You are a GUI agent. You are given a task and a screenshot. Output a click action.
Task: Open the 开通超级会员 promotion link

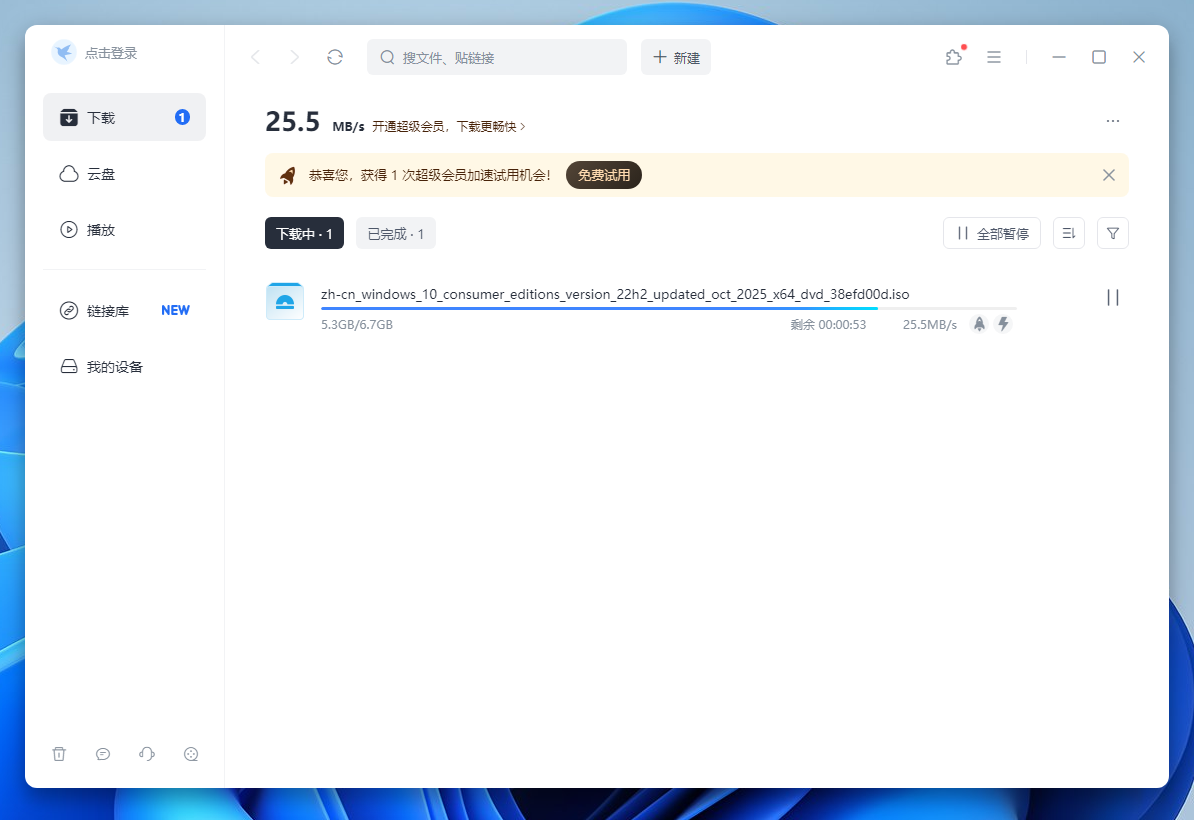pos(449,126)
